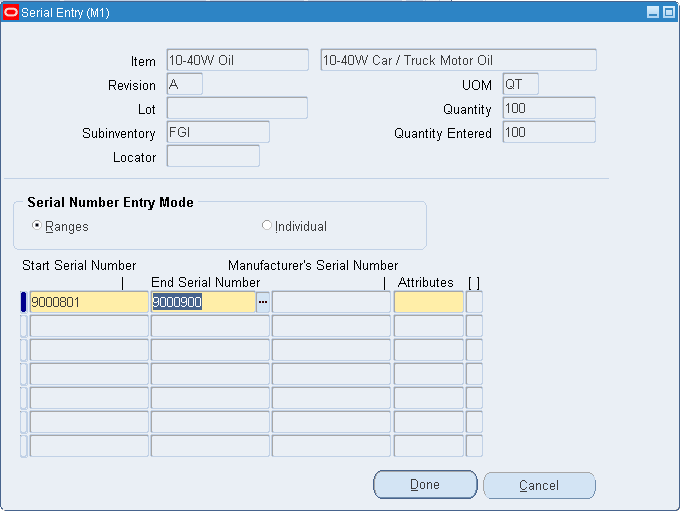This screenshot has width=681, height=512.
Task: Select the last row record indicator
Action: pos(23,446)
